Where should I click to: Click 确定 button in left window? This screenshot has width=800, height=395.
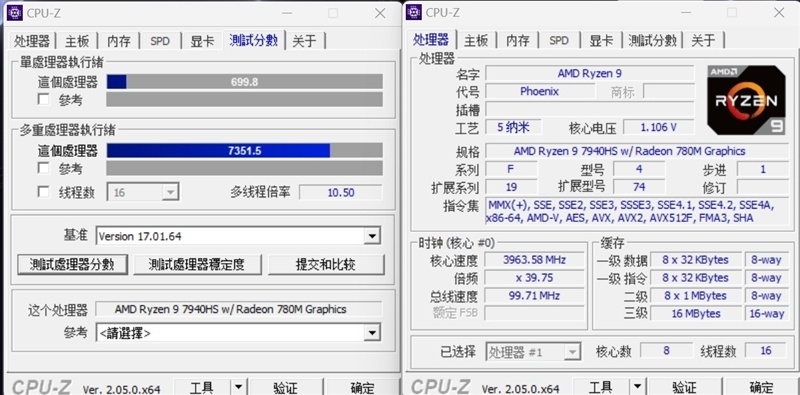[x=362, y=387]
